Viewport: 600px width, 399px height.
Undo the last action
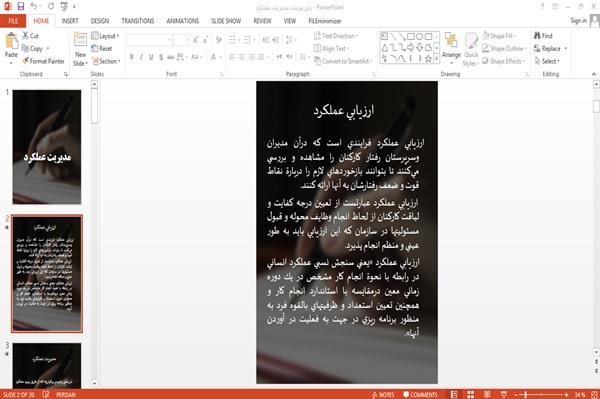point(34,7)
